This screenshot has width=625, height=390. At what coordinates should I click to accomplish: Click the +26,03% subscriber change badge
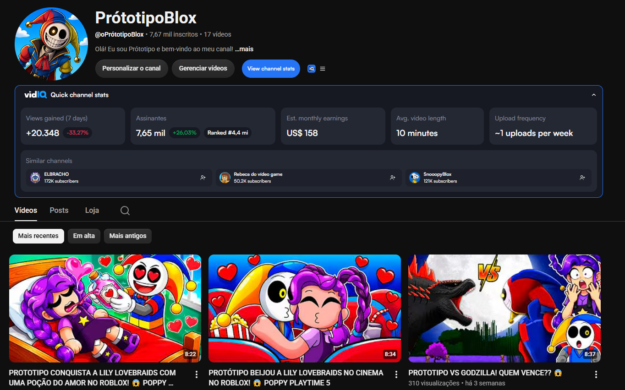tap(185, 133)
